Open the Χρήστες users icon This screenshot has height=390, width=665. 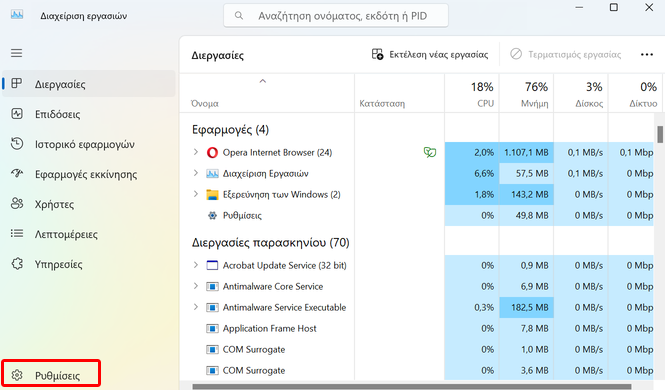pos(17,204)
